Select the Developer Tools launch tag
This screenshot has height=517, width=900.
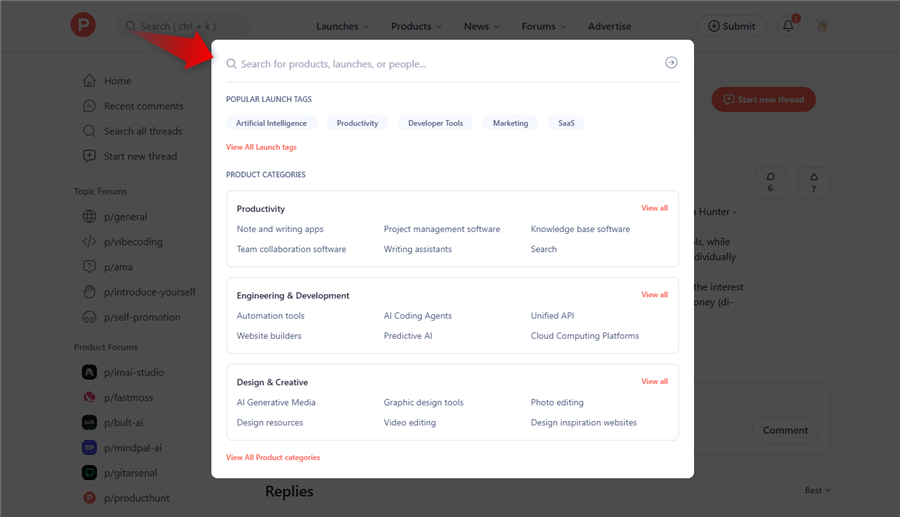435,123
